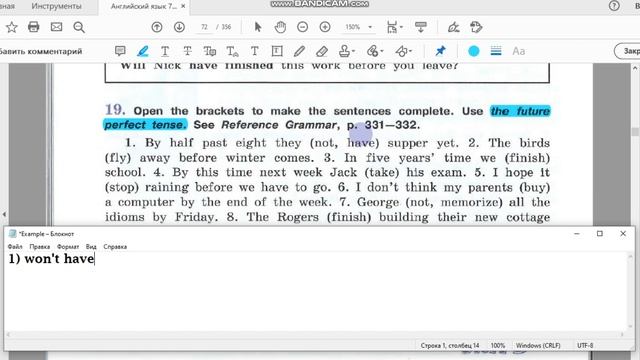640x360 pixels.
Task: Click the page number field showing 72
Action: [x=204, y=27]
